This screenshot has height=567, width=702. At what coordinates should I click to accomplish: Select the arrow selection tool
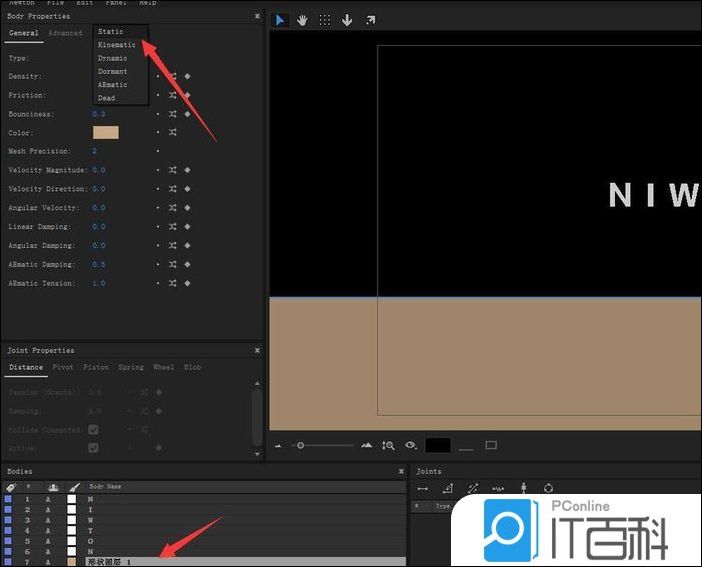tap(280, 20)
